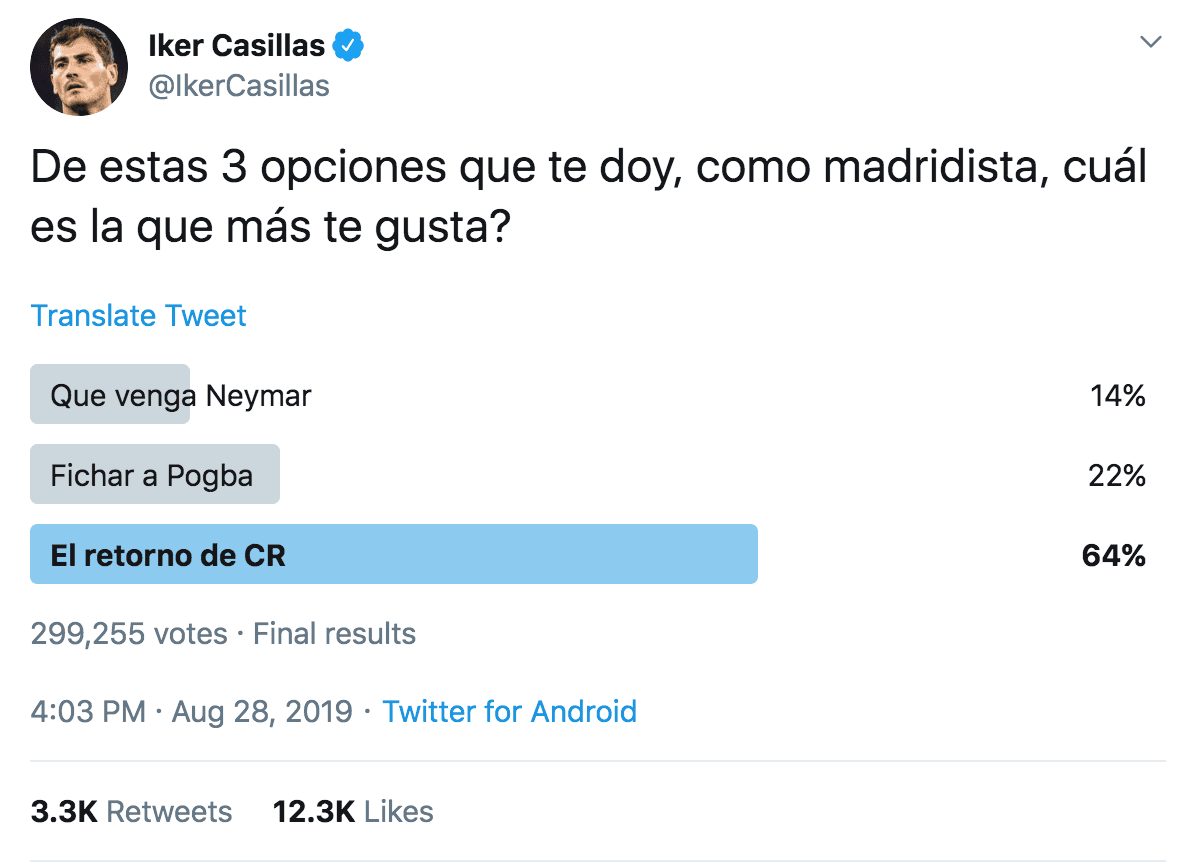Expand the tweet options chevron menu
This screenshot has height=864, width=1194.
point(1151,42)
